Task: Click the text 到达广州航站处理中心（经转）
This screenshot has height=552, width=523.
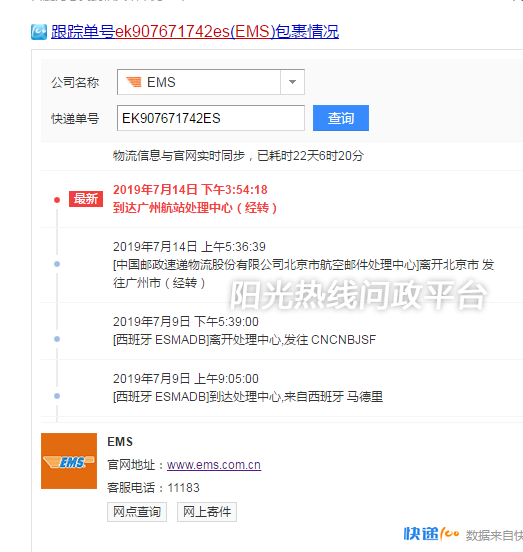Action: (195, 208)
